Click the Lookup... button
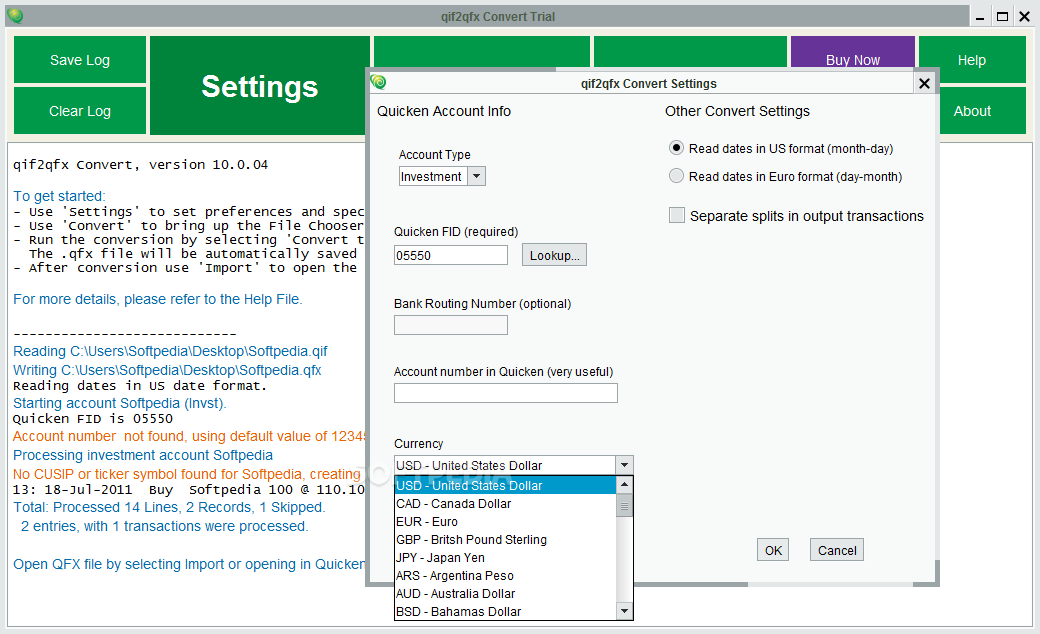The height and width of the screenshot is (634, 1040). point(554,255)
